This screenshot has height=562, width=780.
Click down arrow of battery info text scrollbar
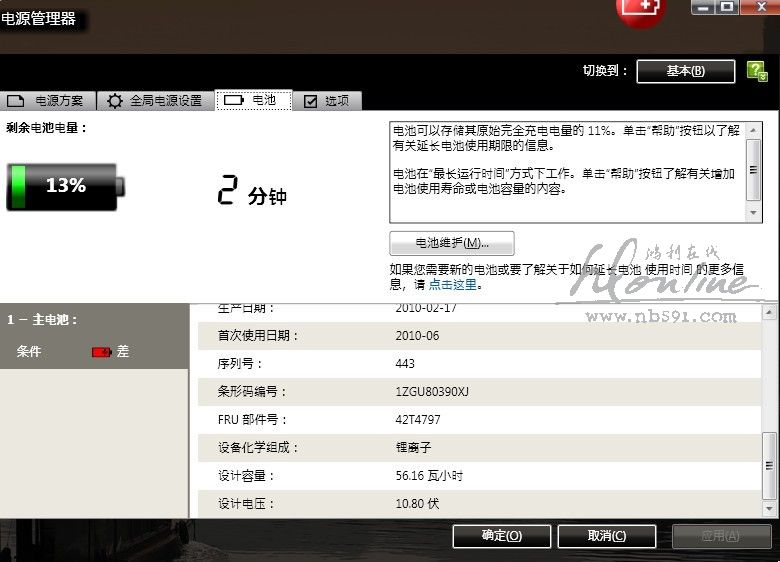click(x=754, y=213)
